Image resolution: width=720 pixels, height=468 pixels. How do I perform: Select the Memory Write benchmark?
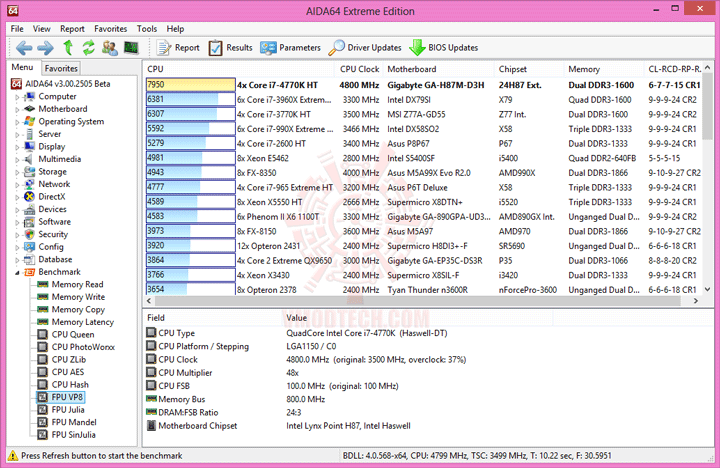click(78, 297)
